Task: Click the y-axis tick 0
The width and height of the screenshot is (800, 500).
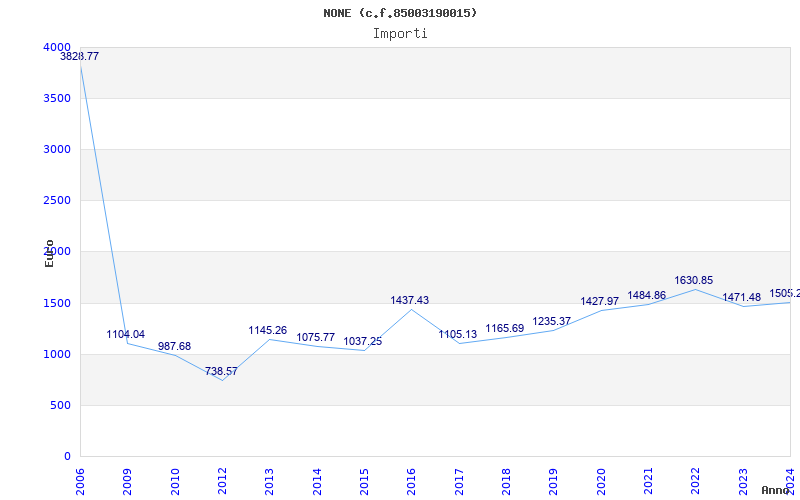Action: 68,457
